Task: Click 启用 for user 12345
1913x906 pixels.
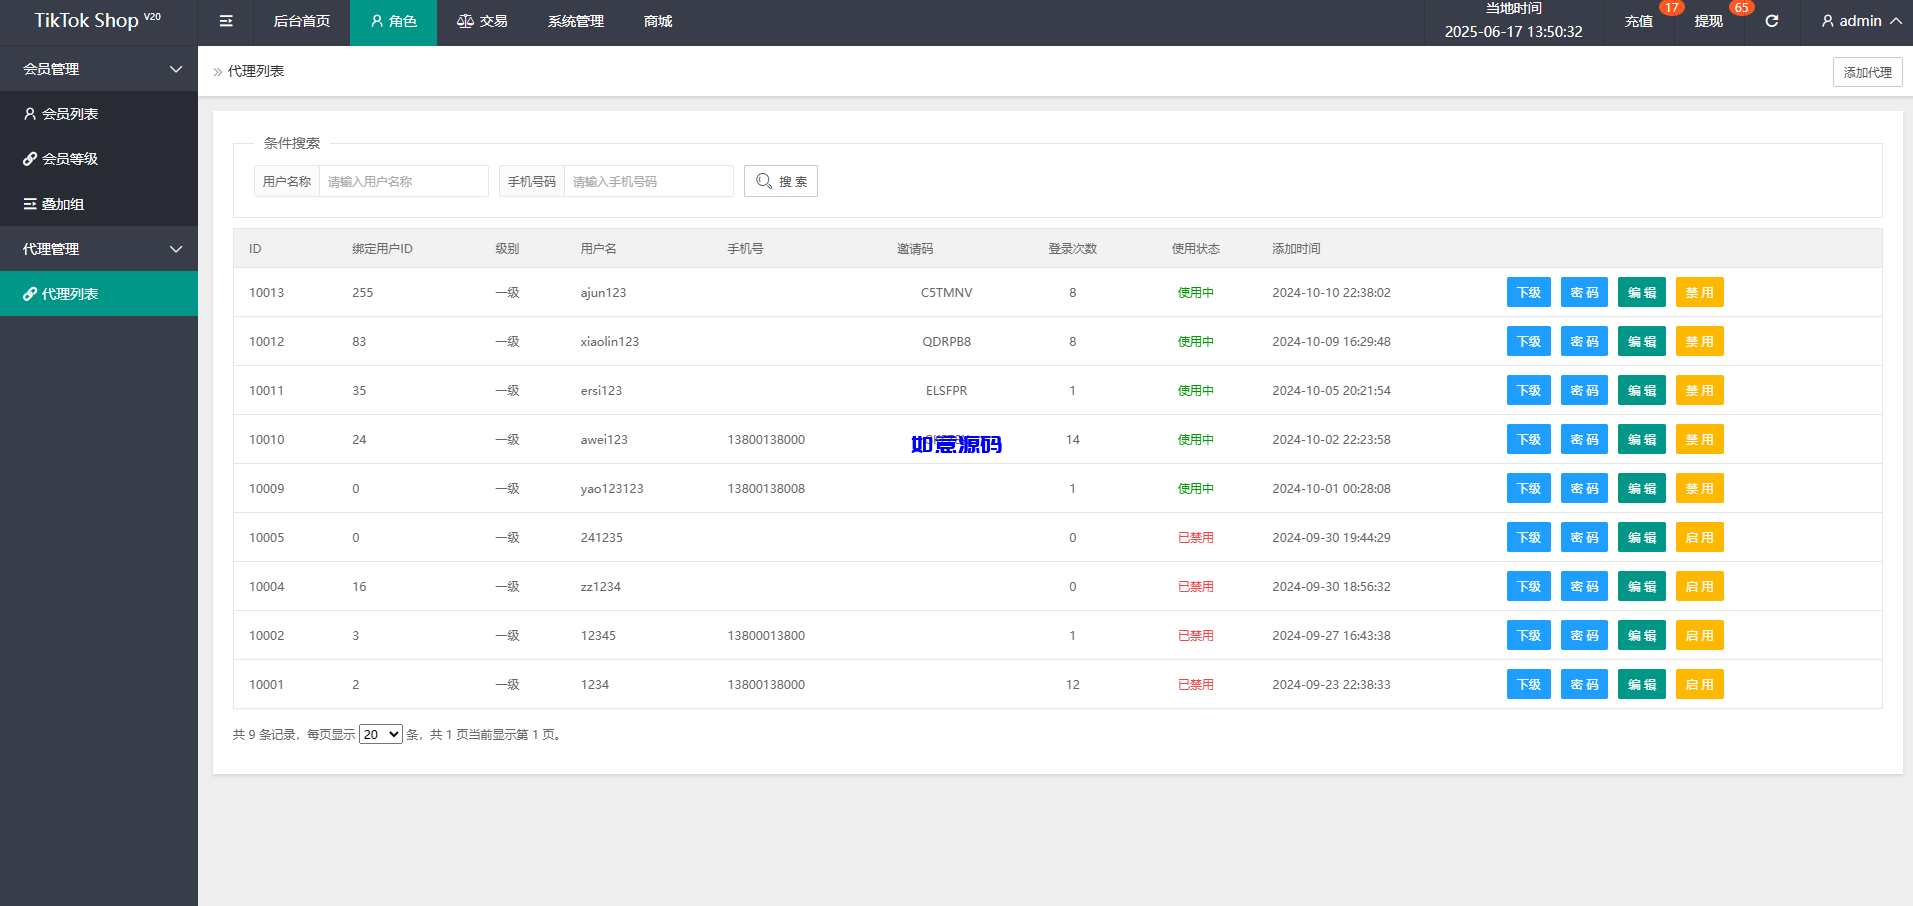Action: pos(1700,635)
